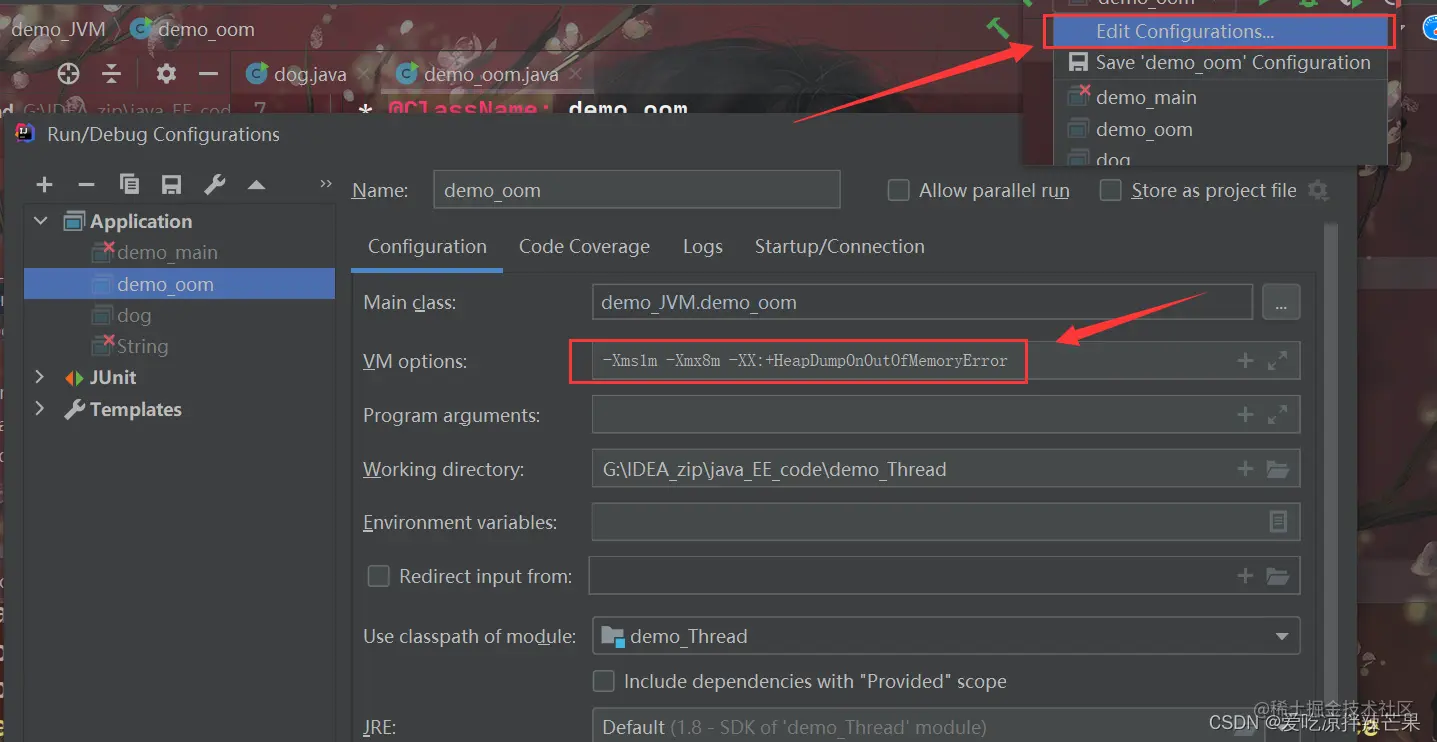Browse folder icon for Redirect input file

[x=1277, y=575]
